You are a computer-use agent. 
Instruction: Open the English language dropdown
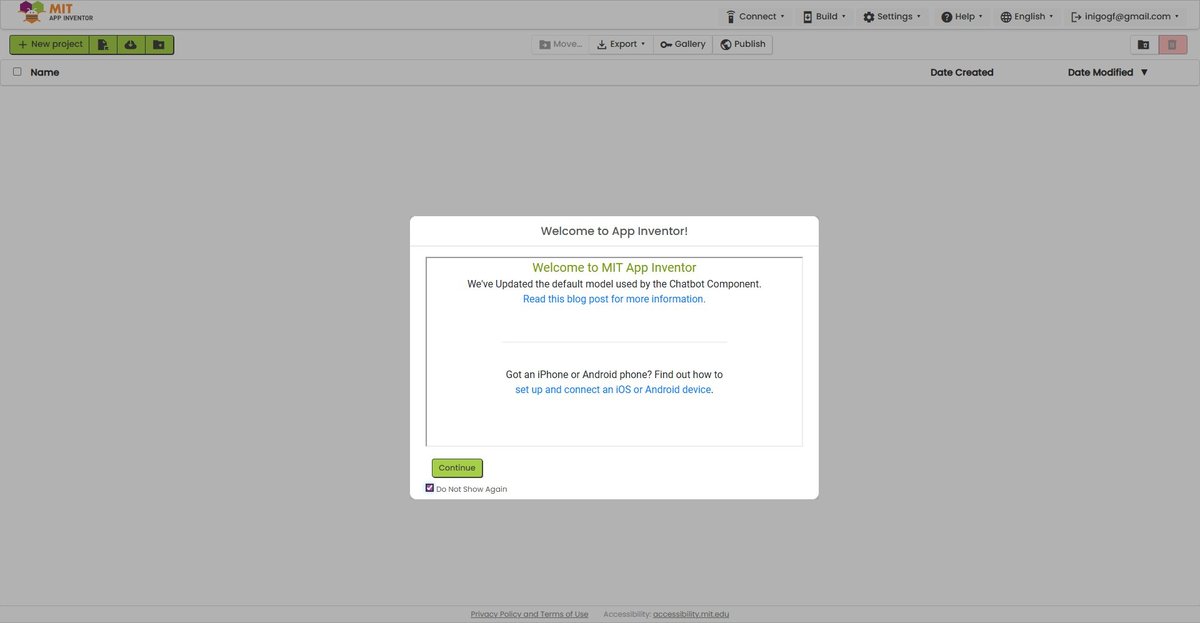[1027, 16]
